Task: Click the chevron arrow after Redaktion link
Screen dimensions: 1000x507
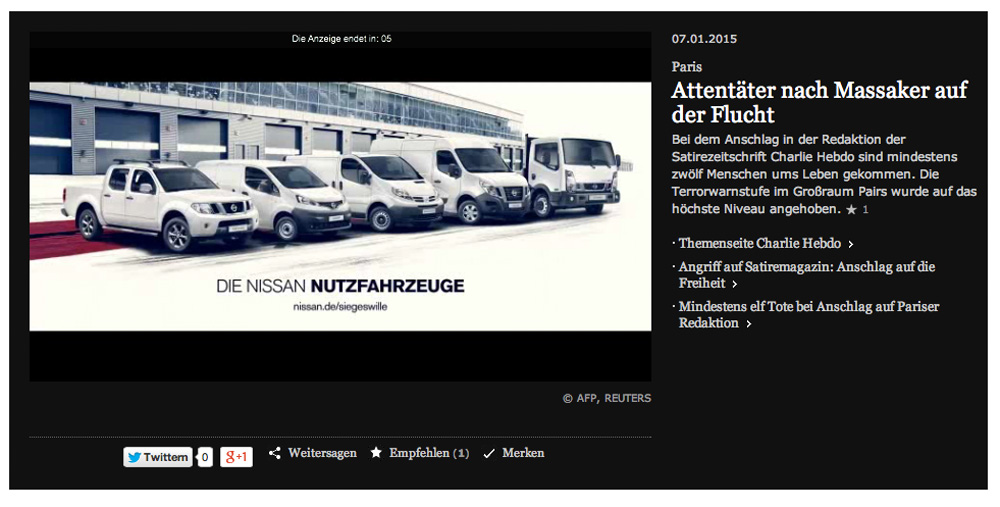Action: pos(749,324)
